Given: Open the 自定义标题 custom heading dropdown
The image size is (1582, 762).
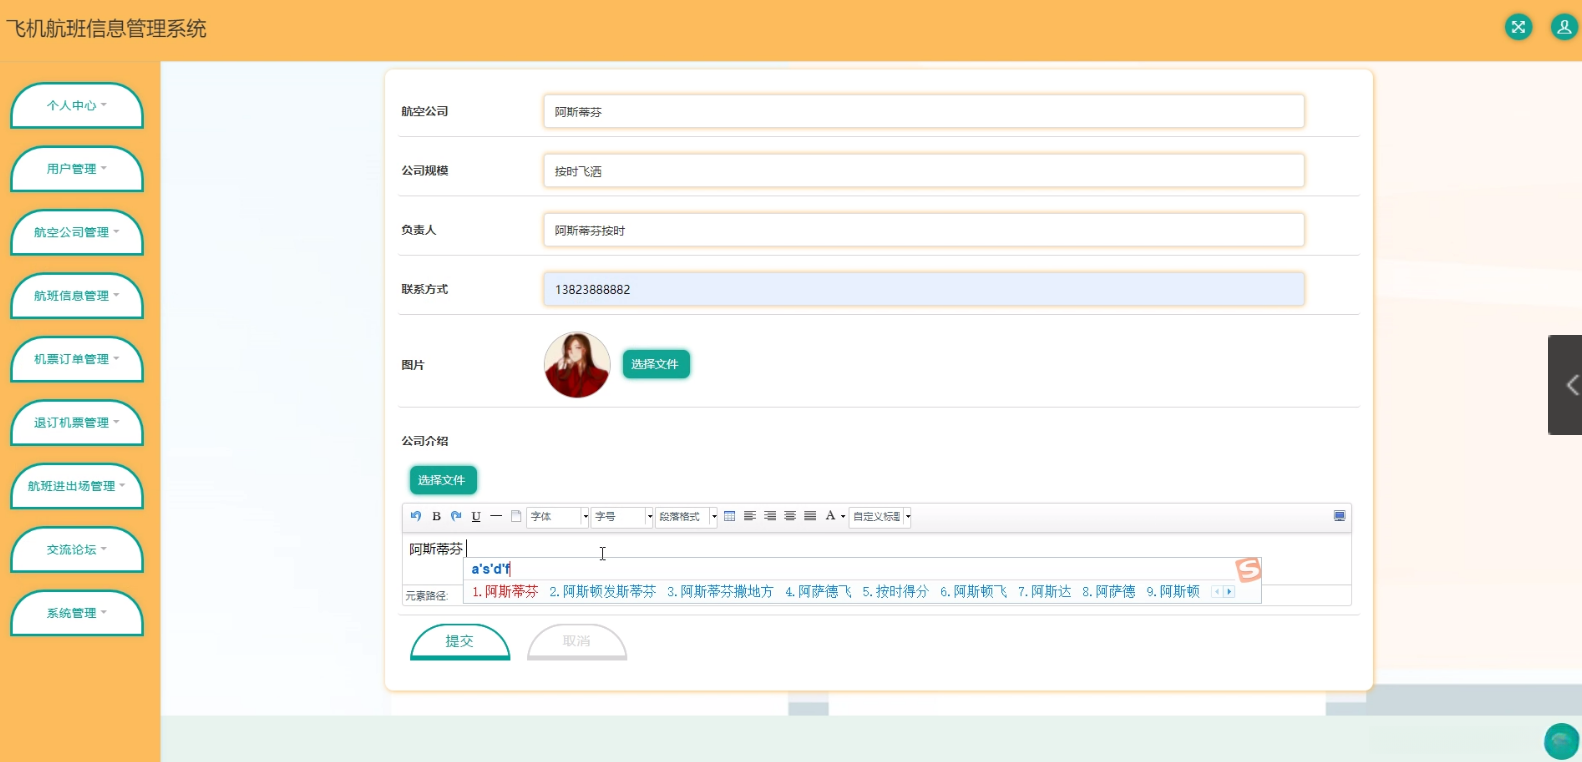Looking at the screenshot, I should pyautogui.click(x=880, y=517).
